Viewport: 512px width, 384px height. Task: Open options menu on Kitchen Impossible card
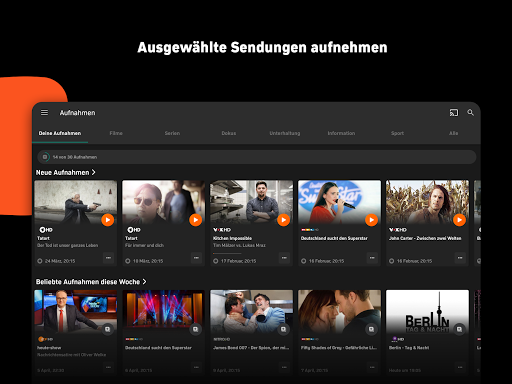(x=284, y=258)
